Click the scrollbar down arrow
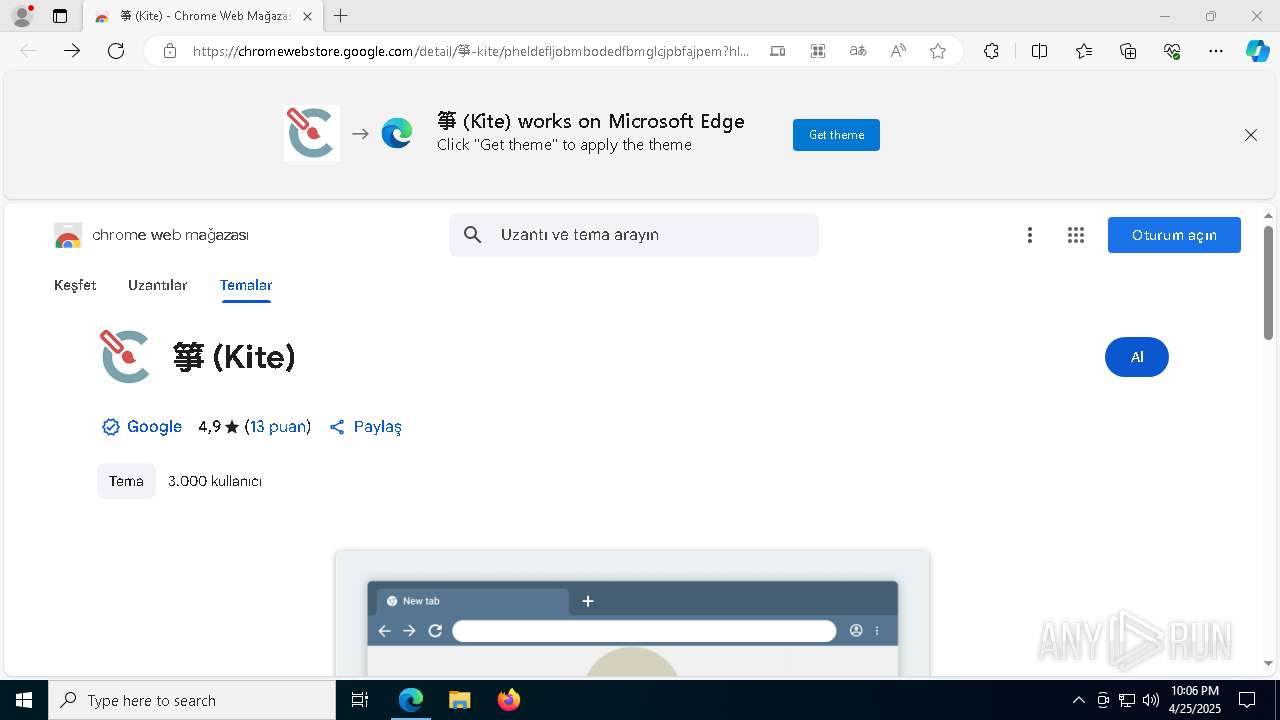The width and height of the screenshot is (1280, 720). [1268, 663]
